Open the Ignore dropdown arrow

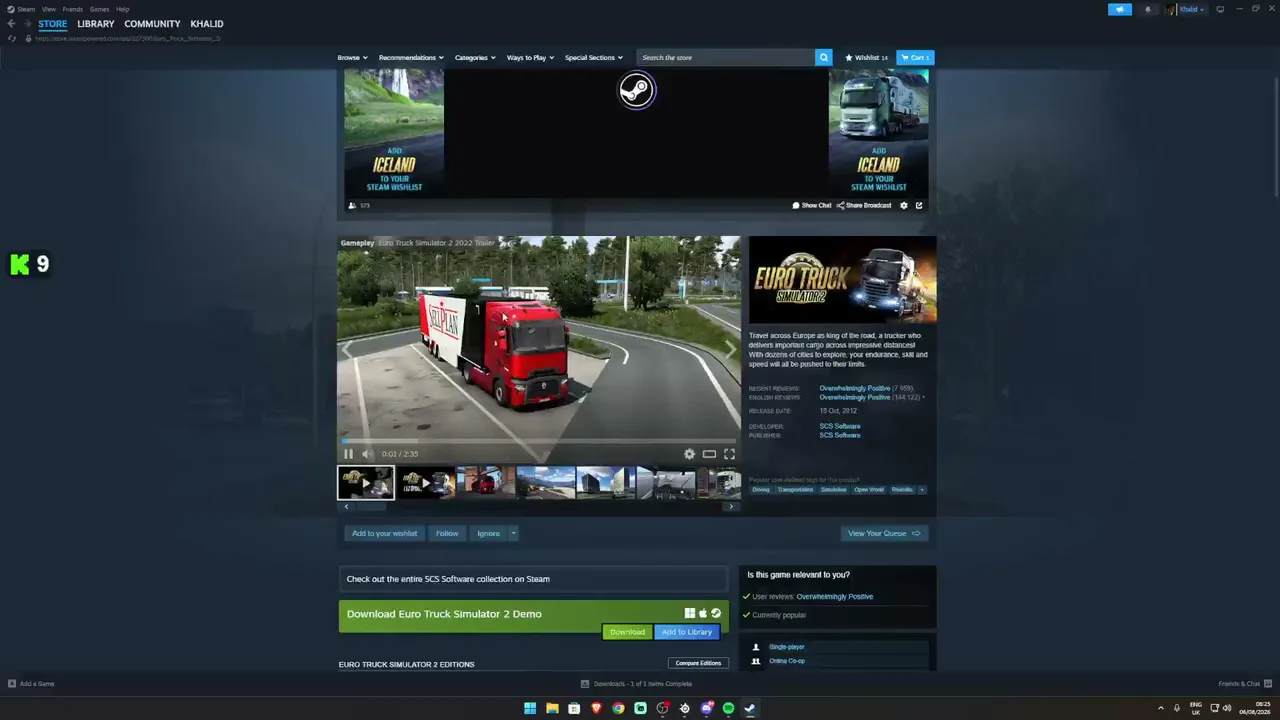[513, 533]
